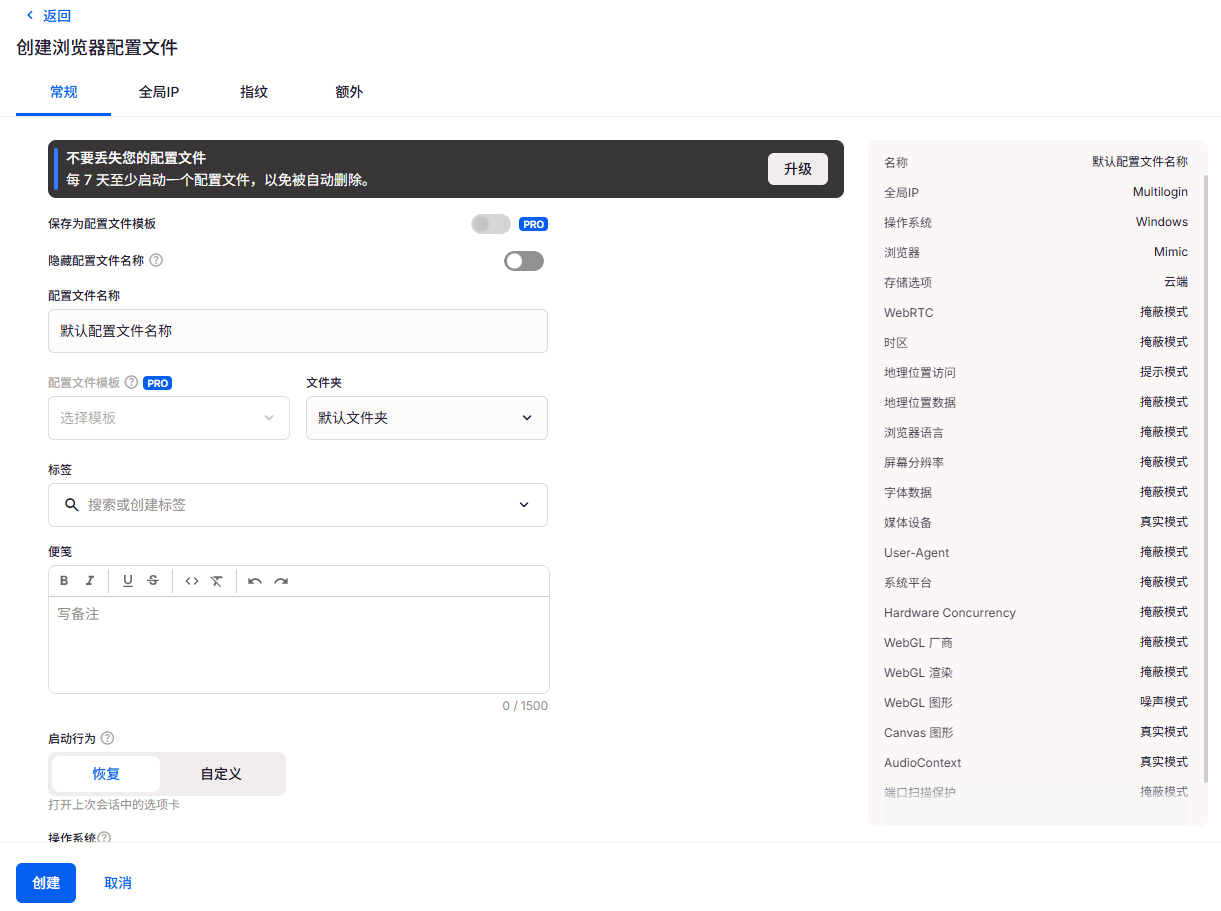Click the AudioContext summary row
Image resolution: width=1221 pixels, height=911 pixels.
click(x=1036, y=762)
